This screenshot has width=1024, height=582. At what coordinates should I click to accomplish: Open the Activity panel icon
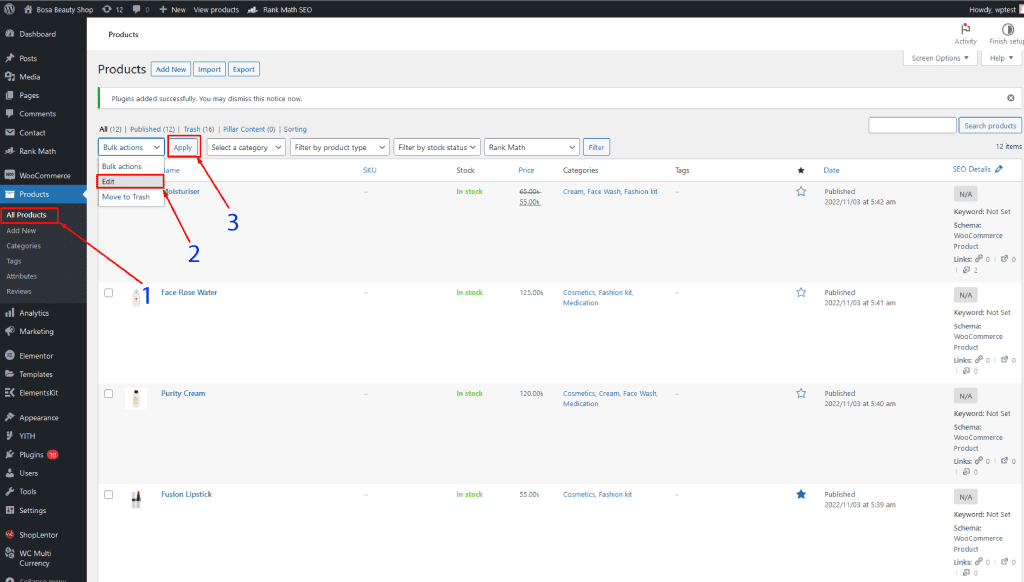[x=965, y=30]
